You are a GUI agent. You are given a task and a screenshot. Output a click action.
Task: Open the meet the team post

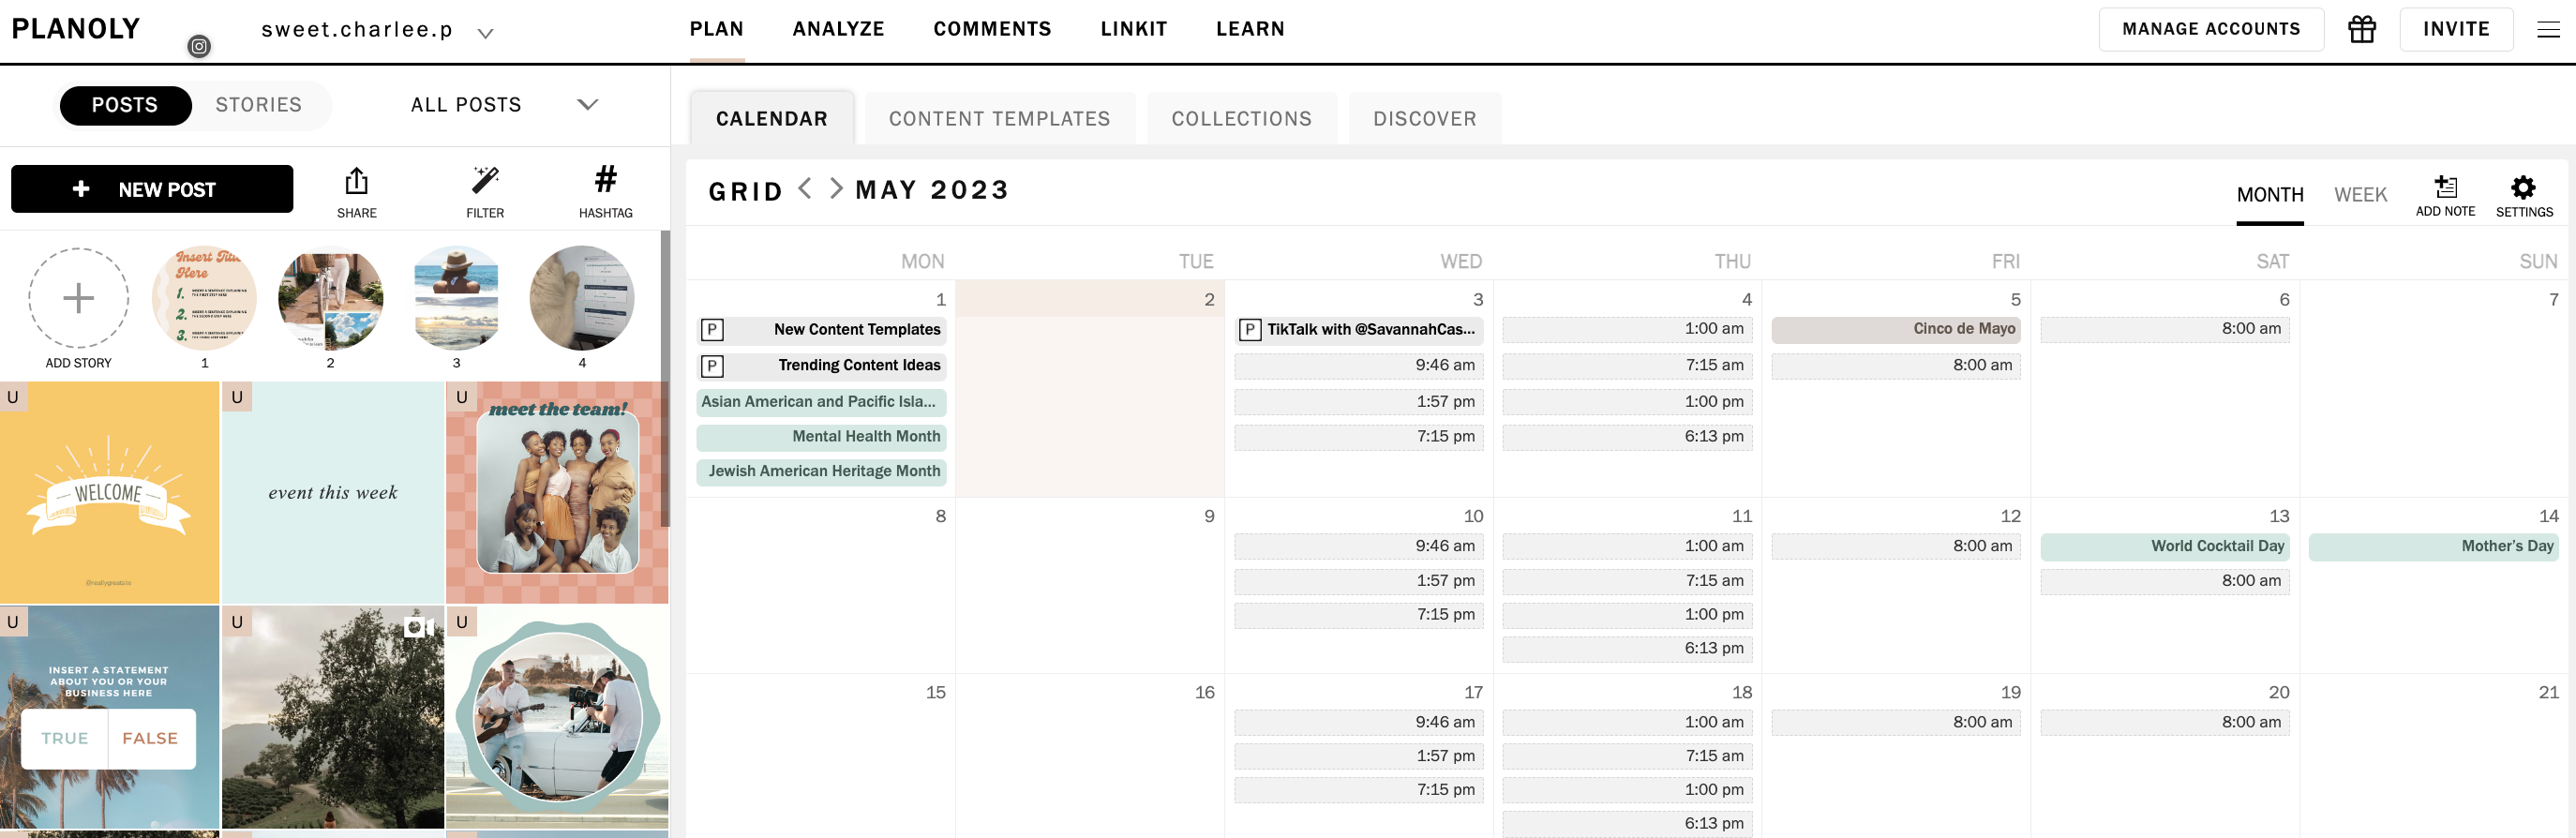click(x=557, y=493)
